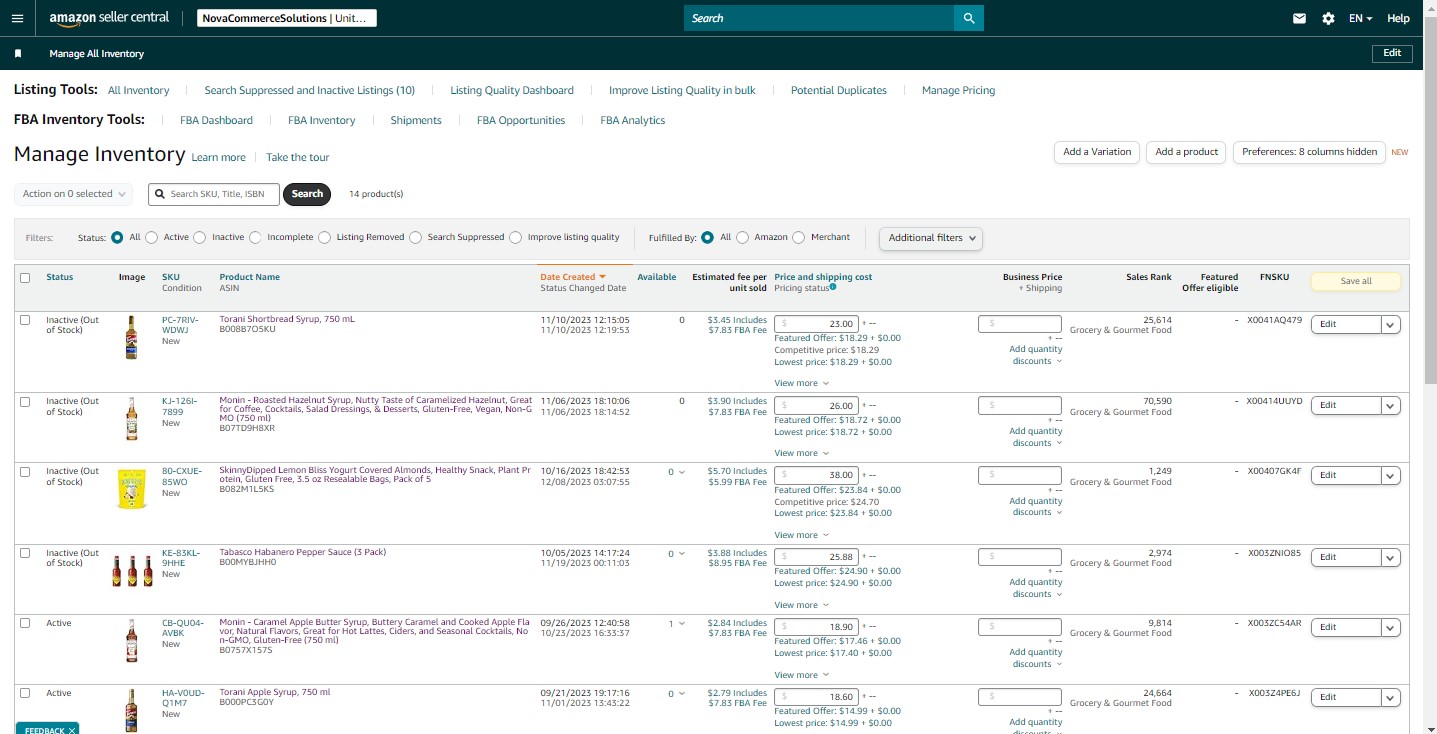Open the Action on 0 selected dropdown
This screenshot has height=734, width=1437.
tap(74, 194)
